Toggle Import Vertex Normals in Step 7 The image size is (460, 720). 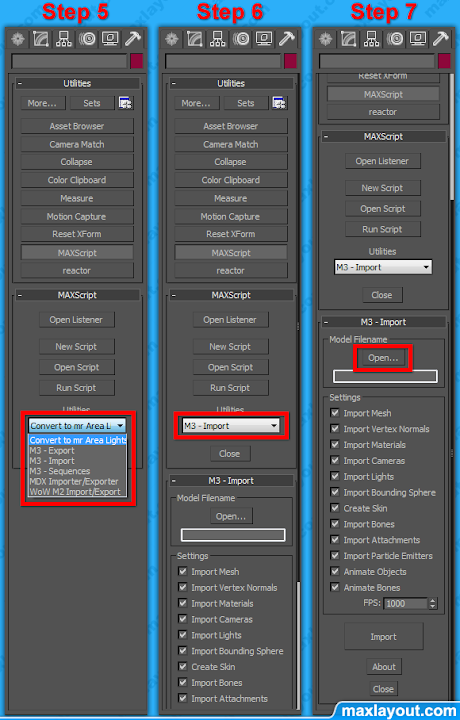[x=335, y=428]
